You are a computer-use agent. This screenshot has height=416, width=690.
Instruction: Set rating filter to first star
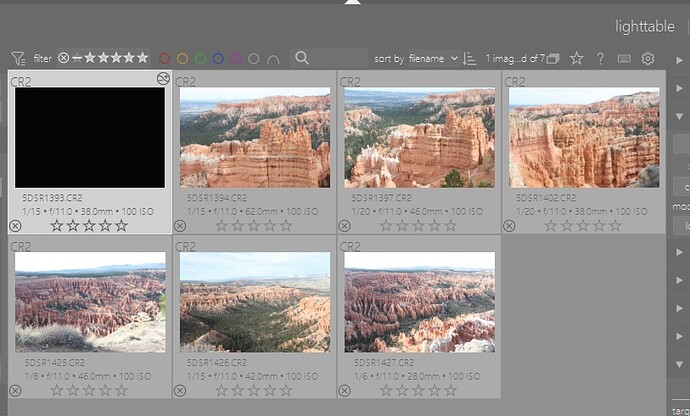pos(90,58)
